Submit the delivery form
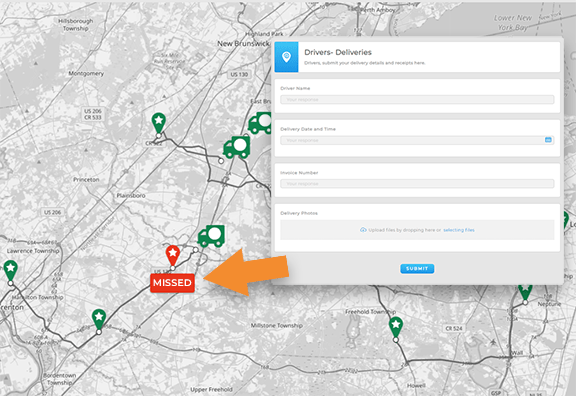The image size is (576, 396). 417,269
